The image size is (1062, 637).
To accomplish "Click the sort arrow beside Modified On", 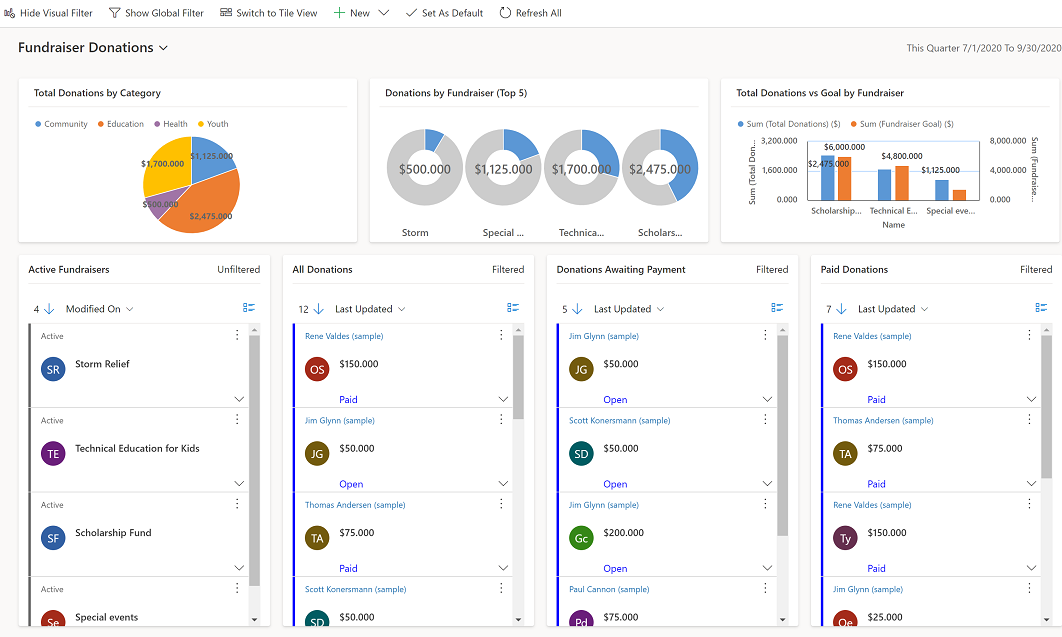I will 48,308.
